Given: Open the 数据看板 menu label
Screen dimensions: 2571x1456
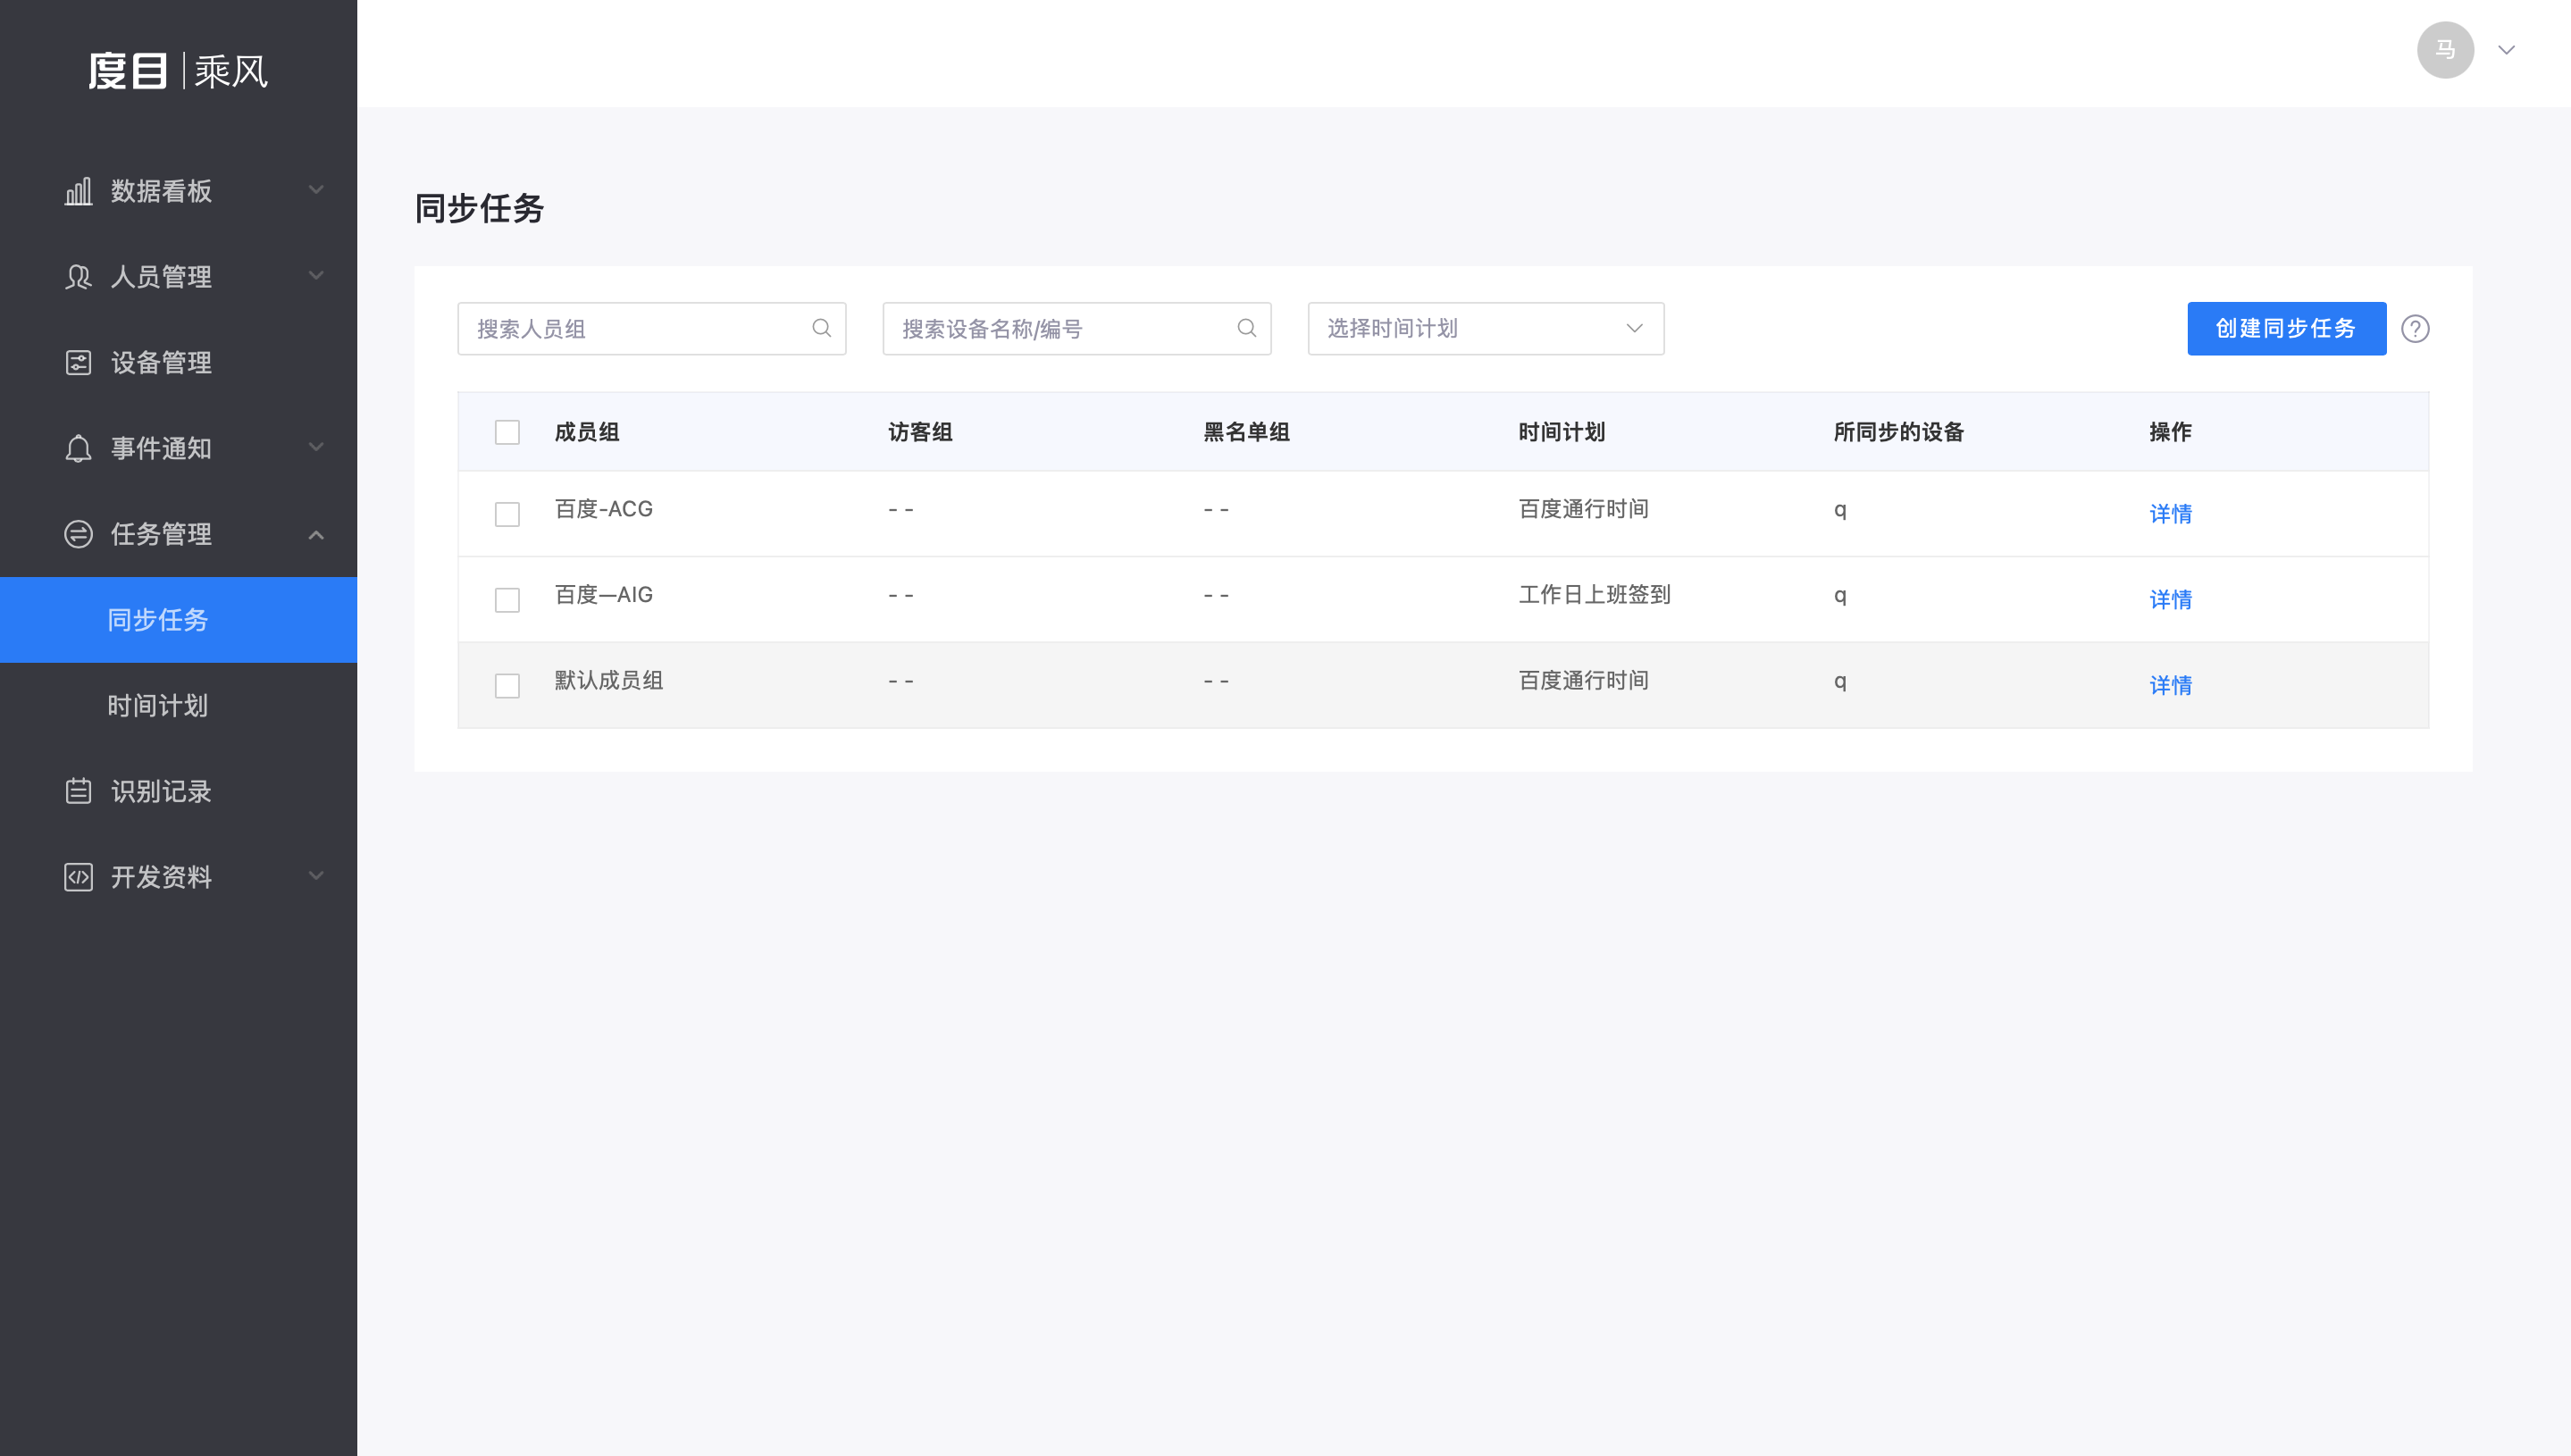Looking at the screenshot, I should [161, 191].
